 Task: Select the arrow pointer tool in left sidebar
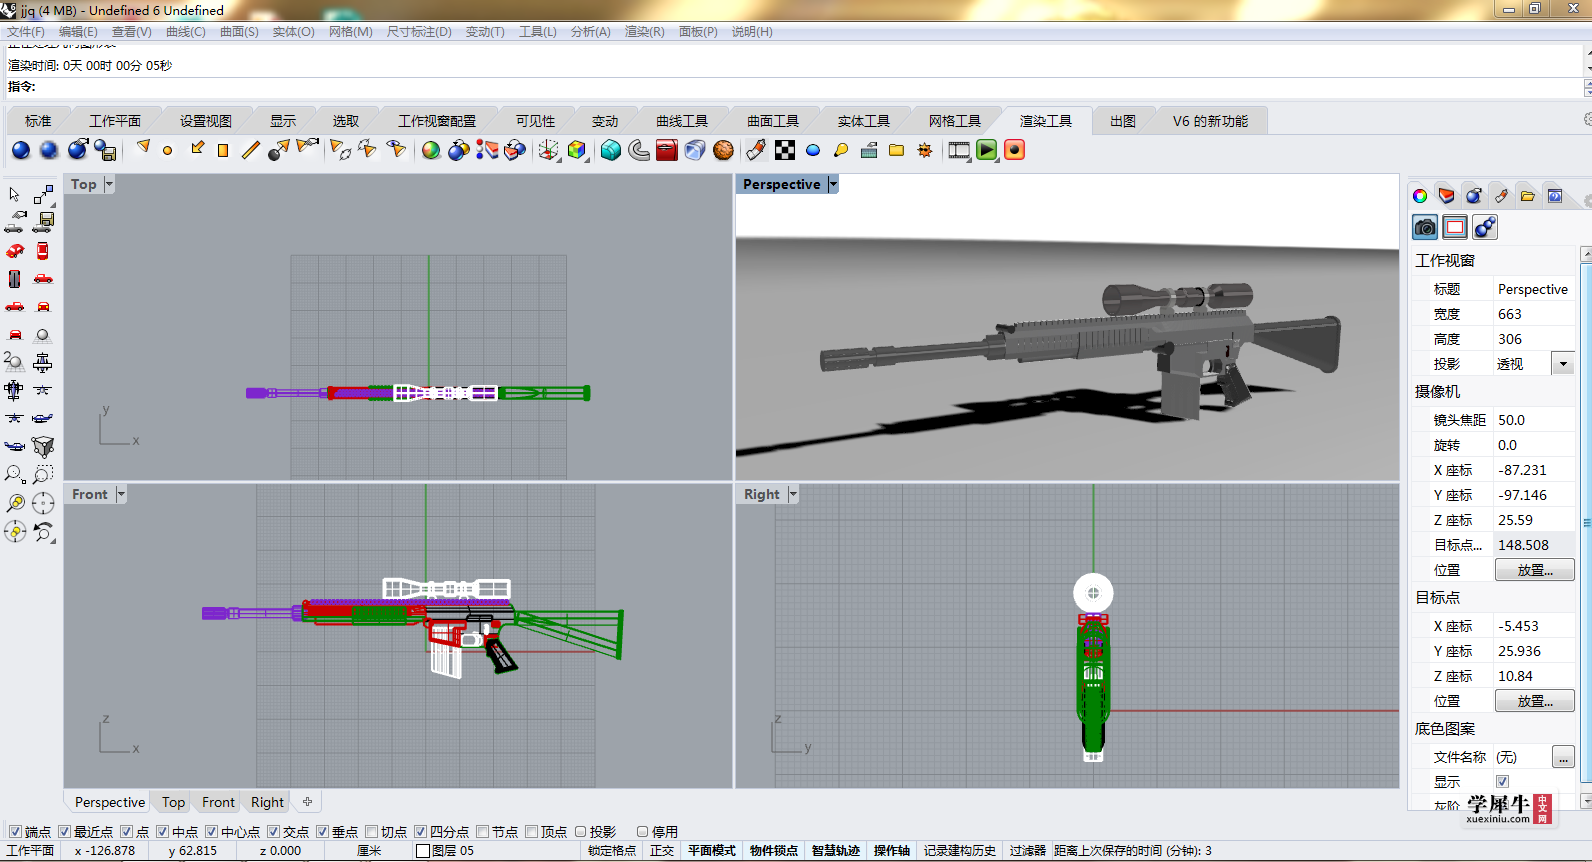(x=15, y=194)
